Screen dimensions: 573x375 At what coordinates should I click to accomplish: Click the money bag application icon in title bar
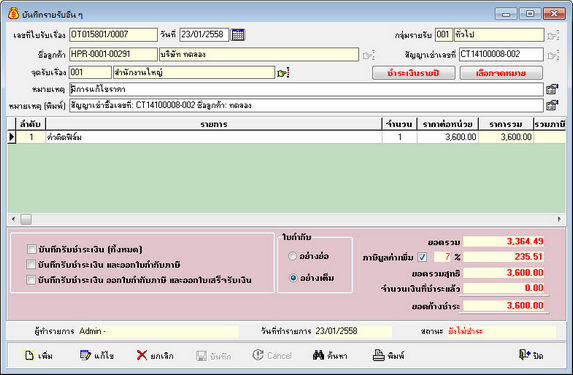tap(14, 14)
